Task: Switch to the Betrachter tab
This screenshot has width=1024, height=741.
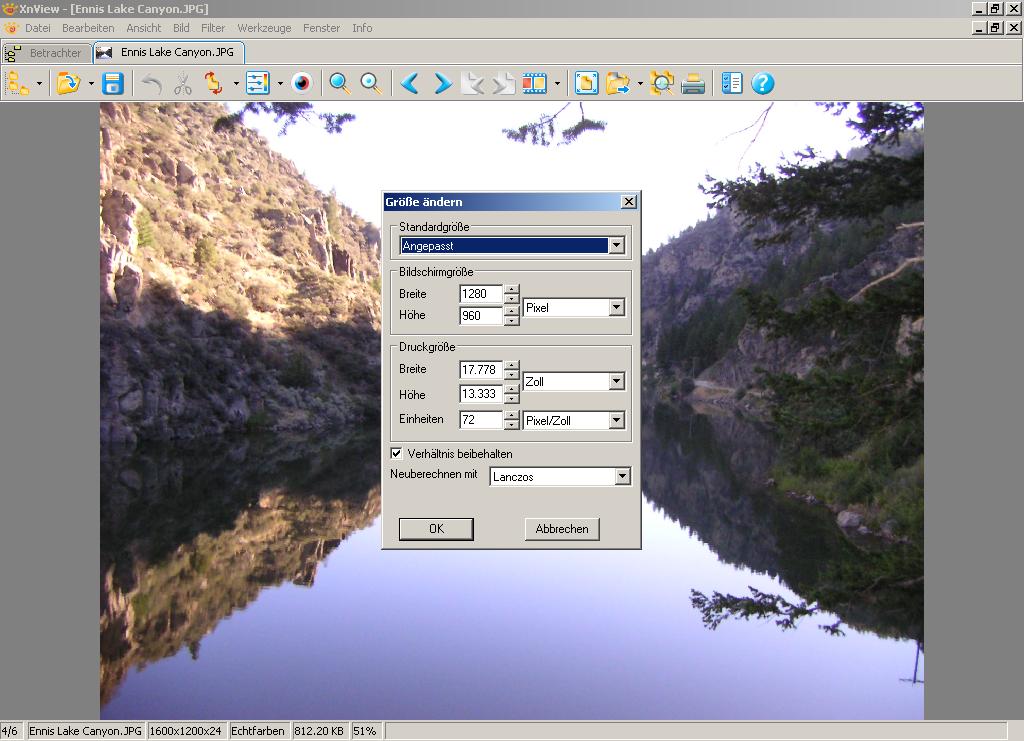Action: point(47,53)
